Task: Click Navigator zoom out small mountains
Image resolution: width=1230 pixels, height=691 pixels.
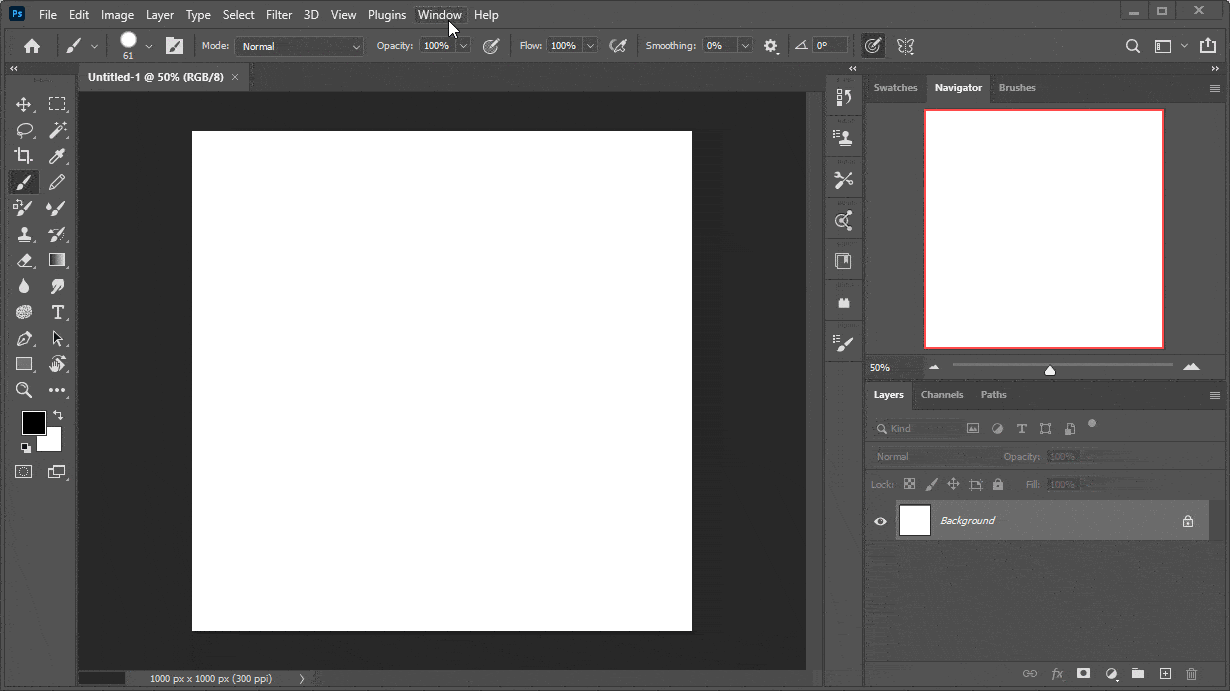Action: click(x=934, y=367)
